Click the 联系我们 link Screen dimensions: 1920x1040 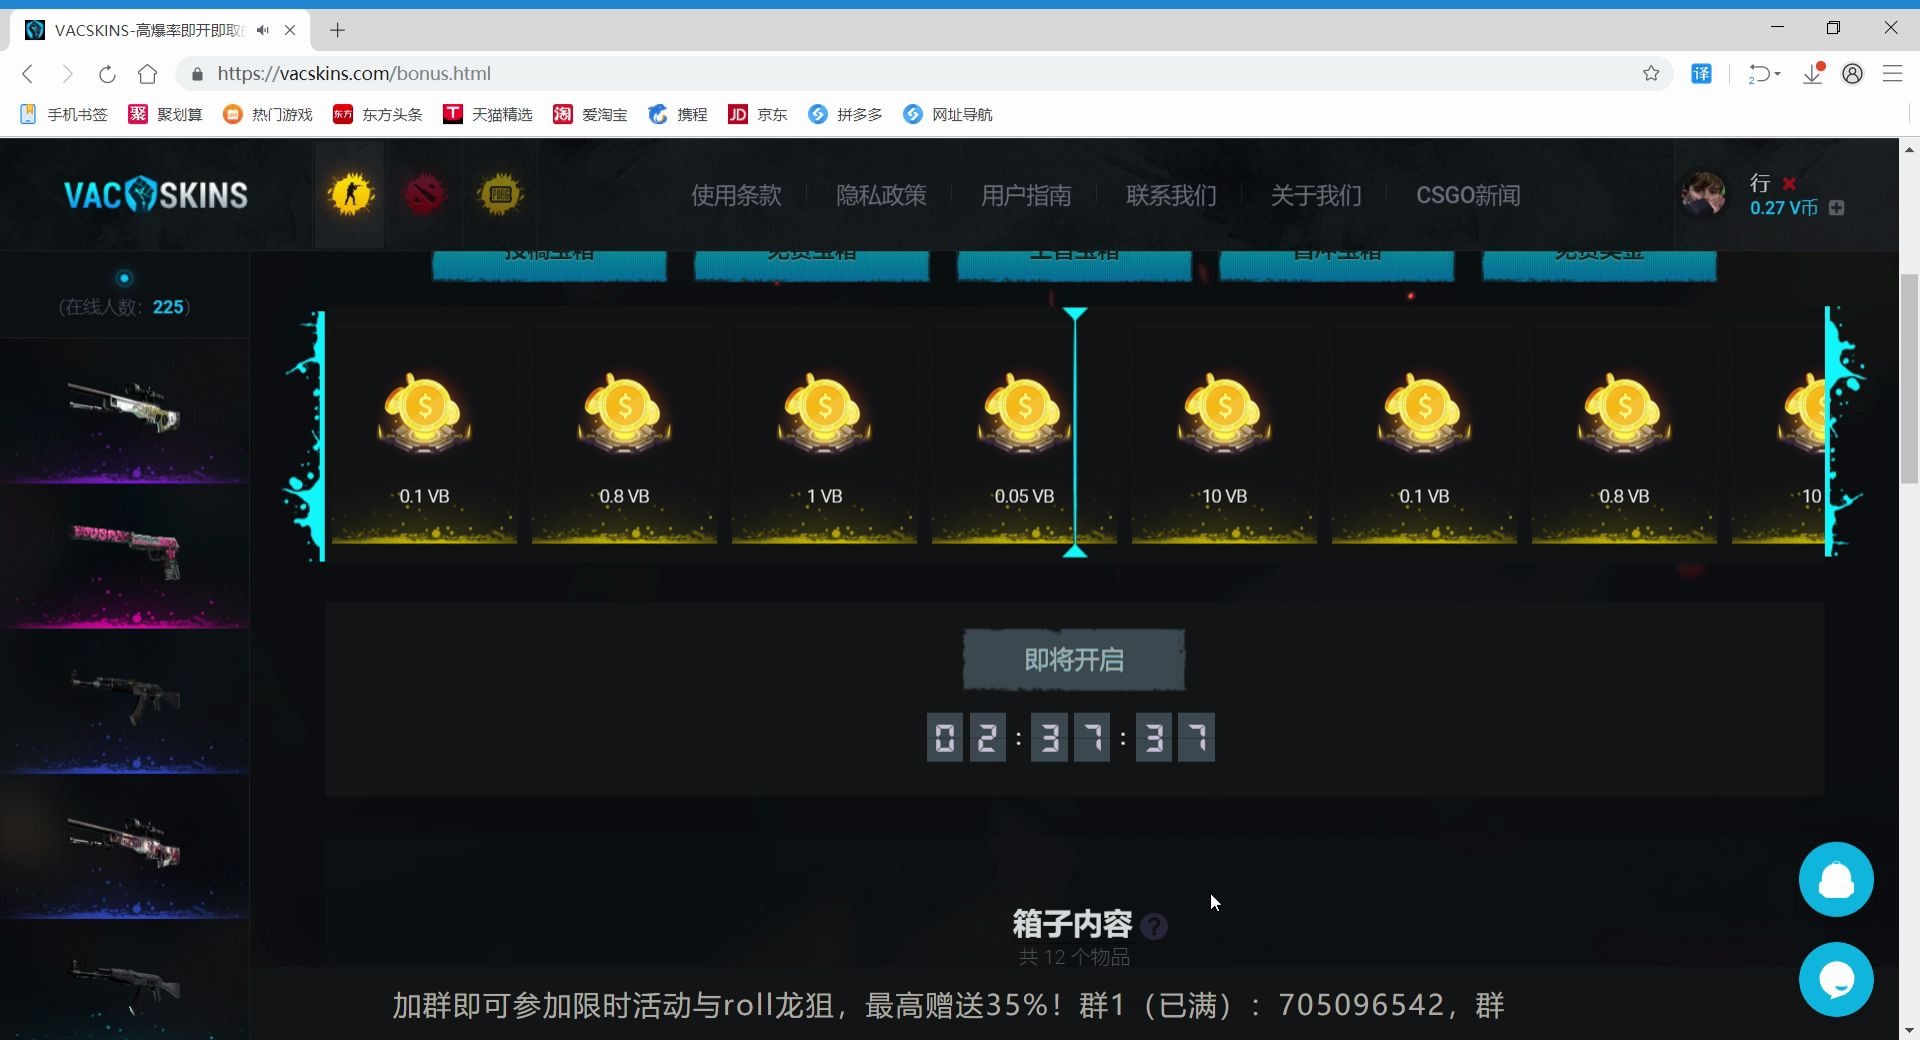click(x=1170, y=195)
